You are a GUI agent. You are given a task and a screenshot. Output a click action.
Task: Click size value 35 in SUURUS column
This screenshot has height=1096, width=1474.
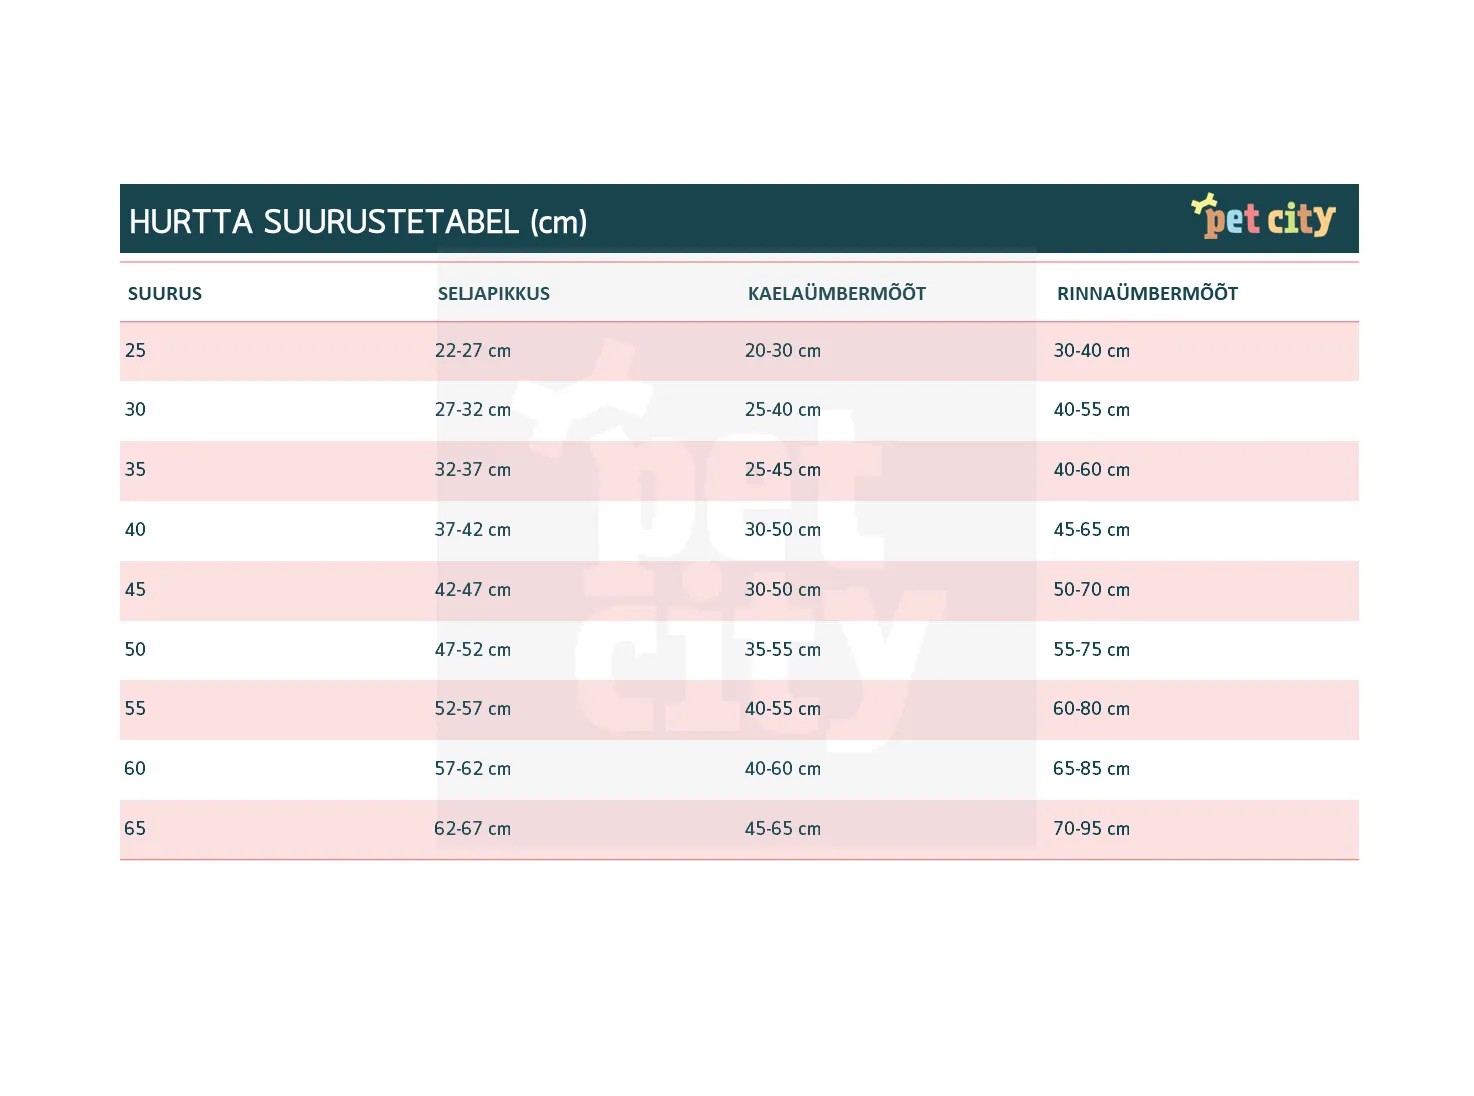pyautogui.click(x=135, y=470)
